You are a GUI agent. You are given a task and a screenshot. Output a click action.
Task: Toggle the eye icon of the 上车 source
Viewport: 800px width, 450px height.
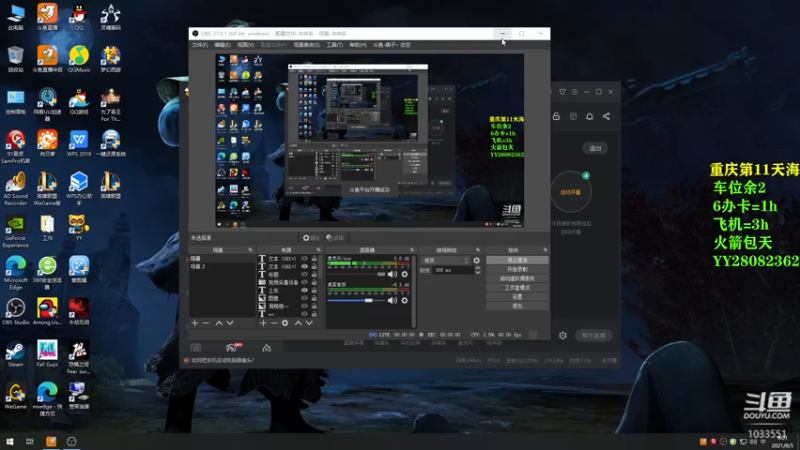pyautogui.click(x=305, y=290)
